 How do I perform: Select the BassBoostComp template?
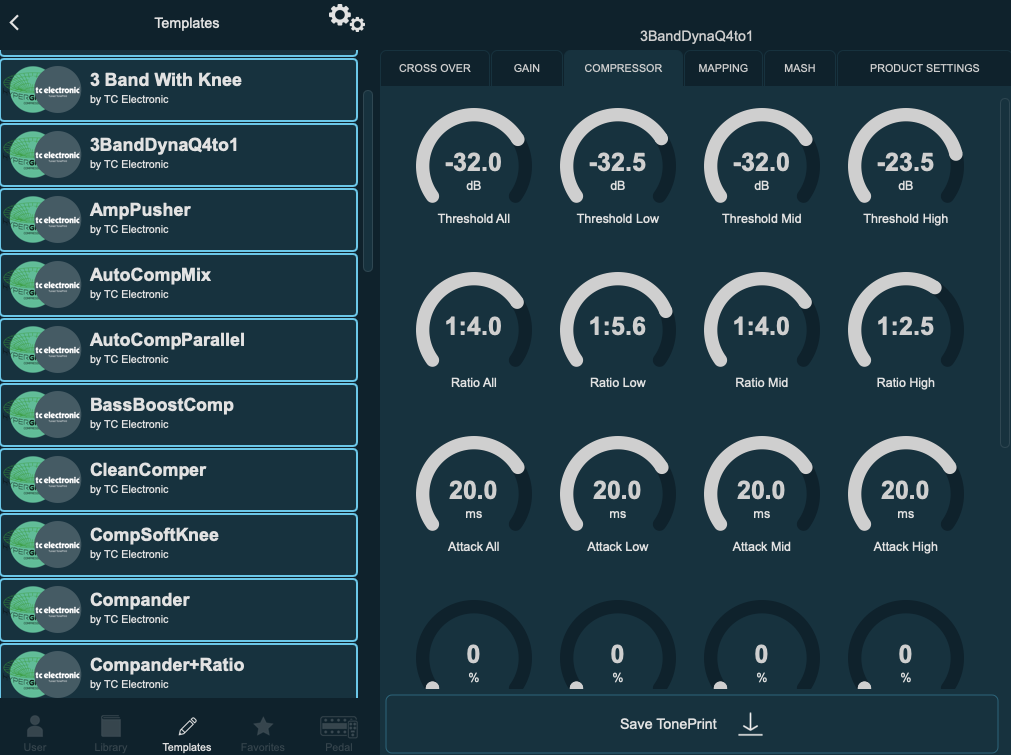179,415
